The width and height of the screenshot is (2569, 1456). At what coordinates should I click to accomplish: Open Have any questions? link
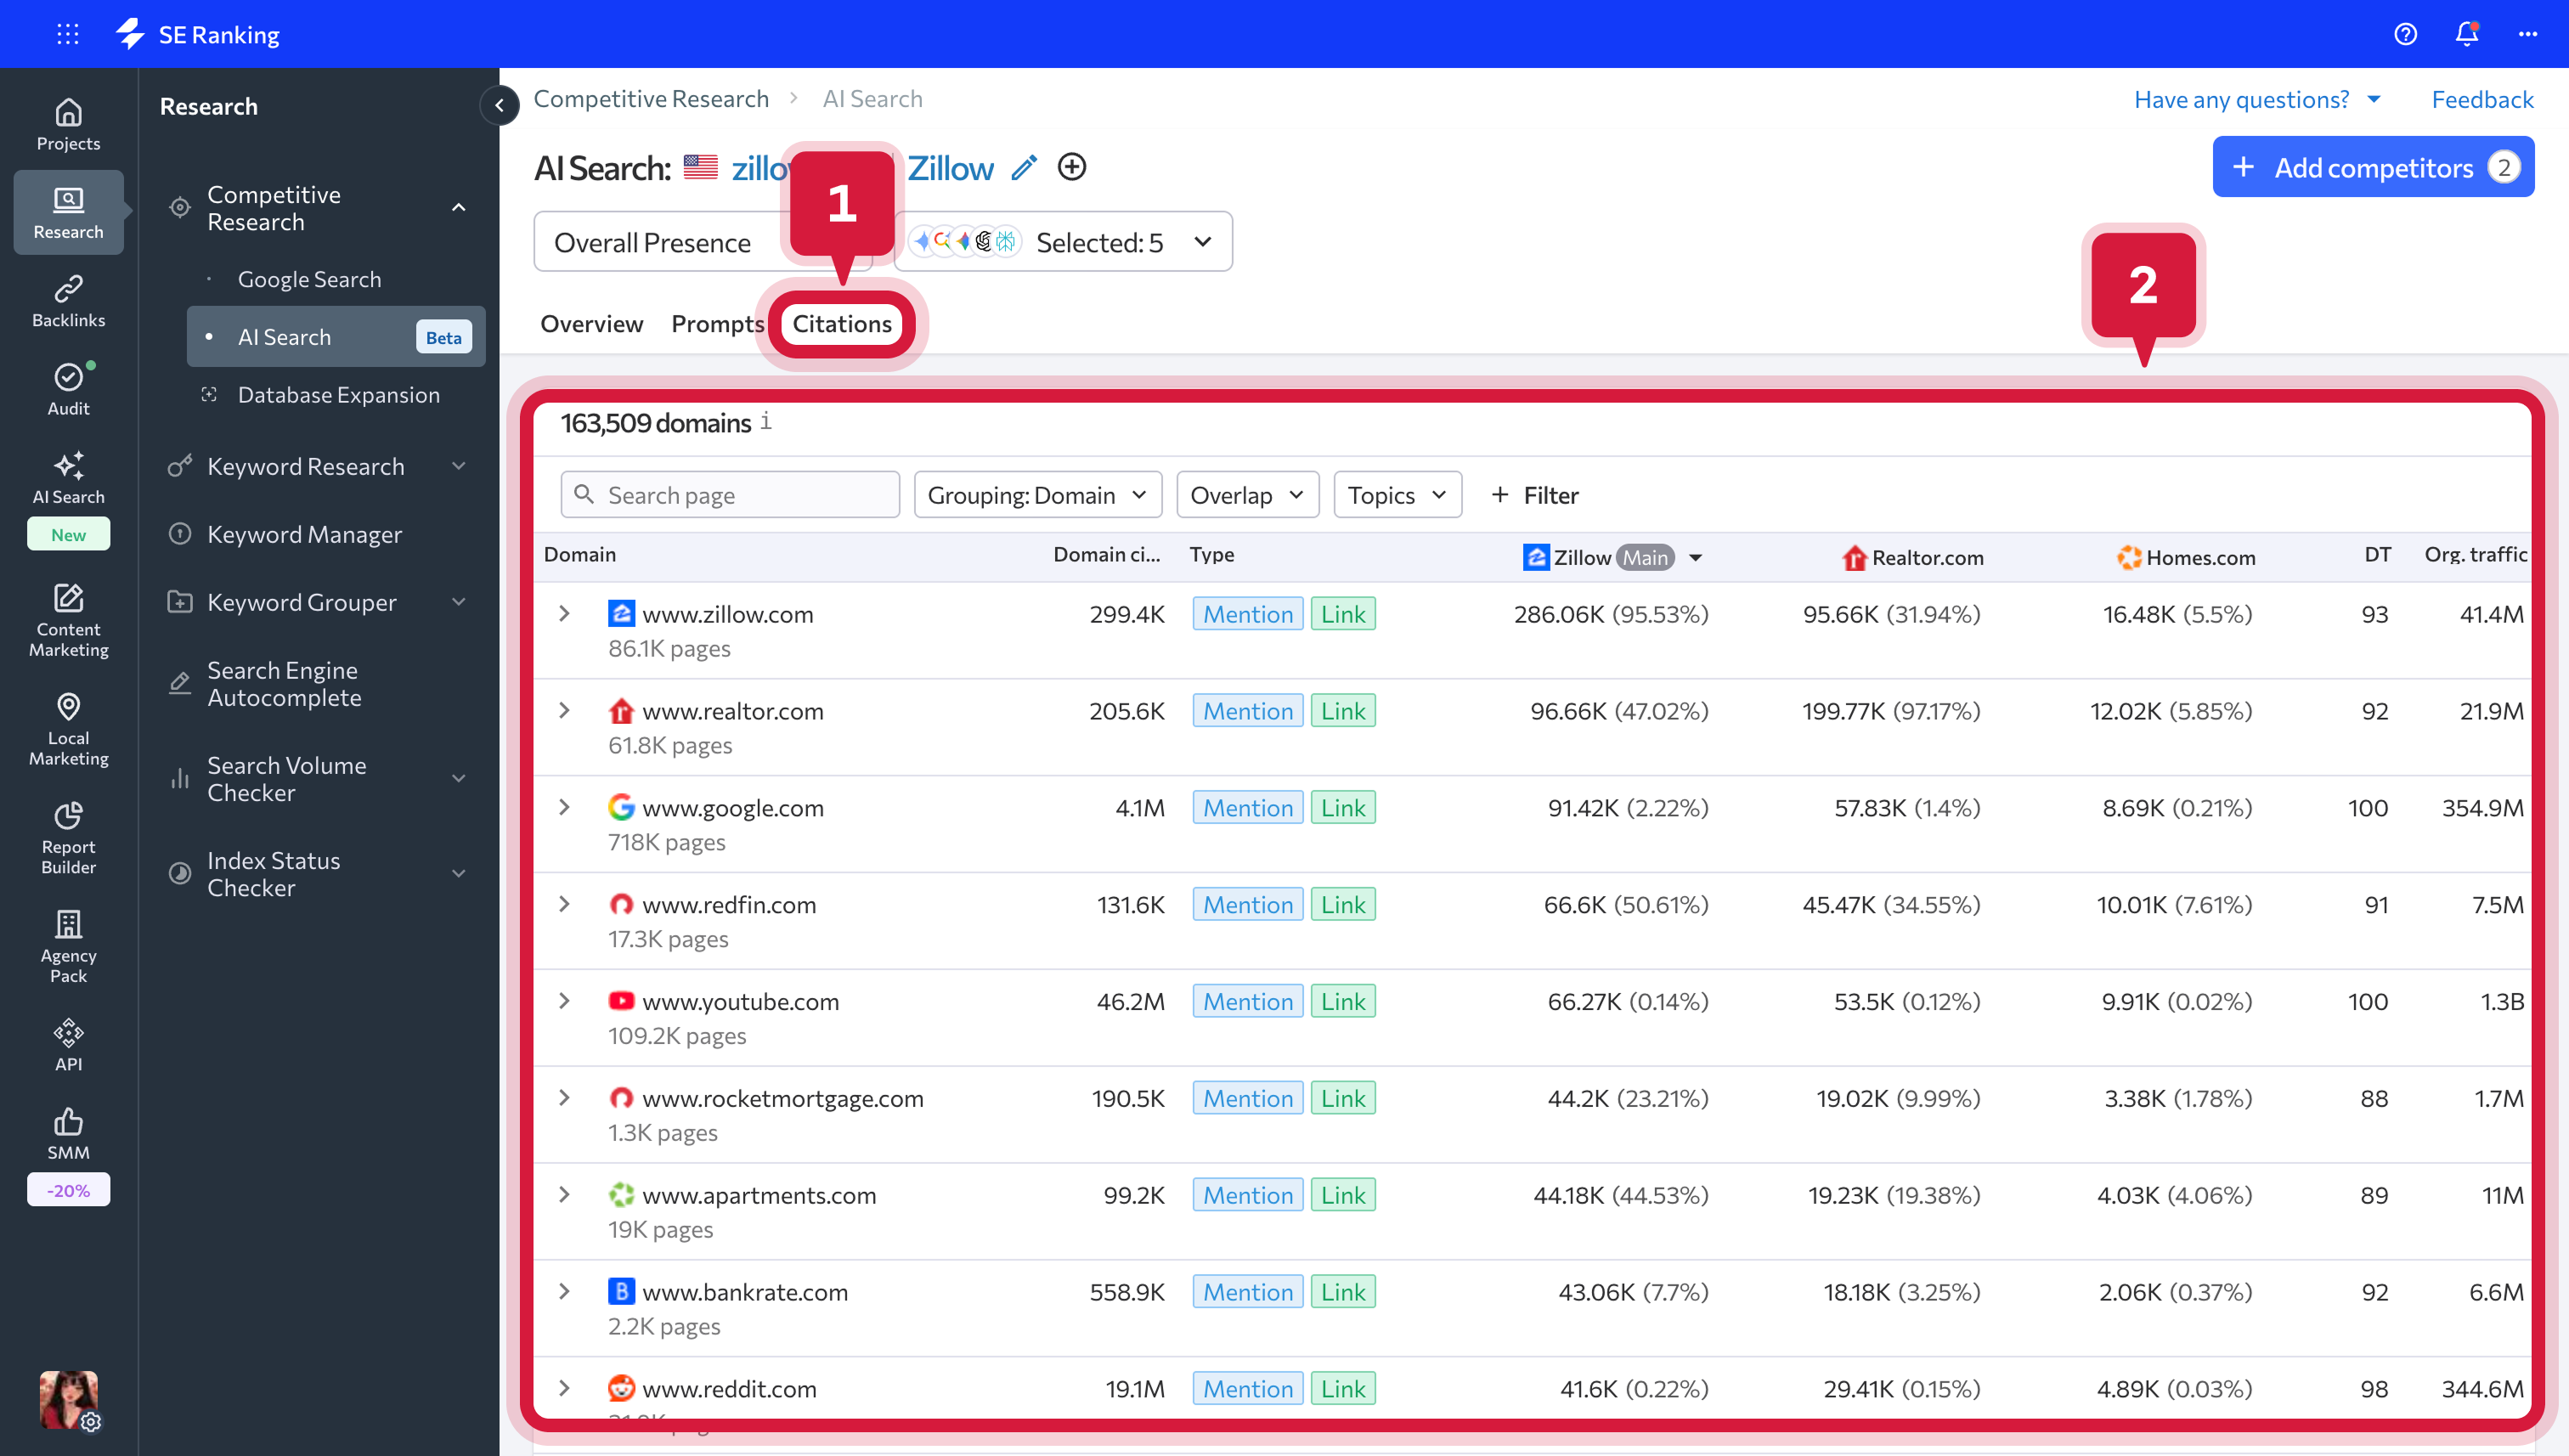click(x=2257, y=99)
